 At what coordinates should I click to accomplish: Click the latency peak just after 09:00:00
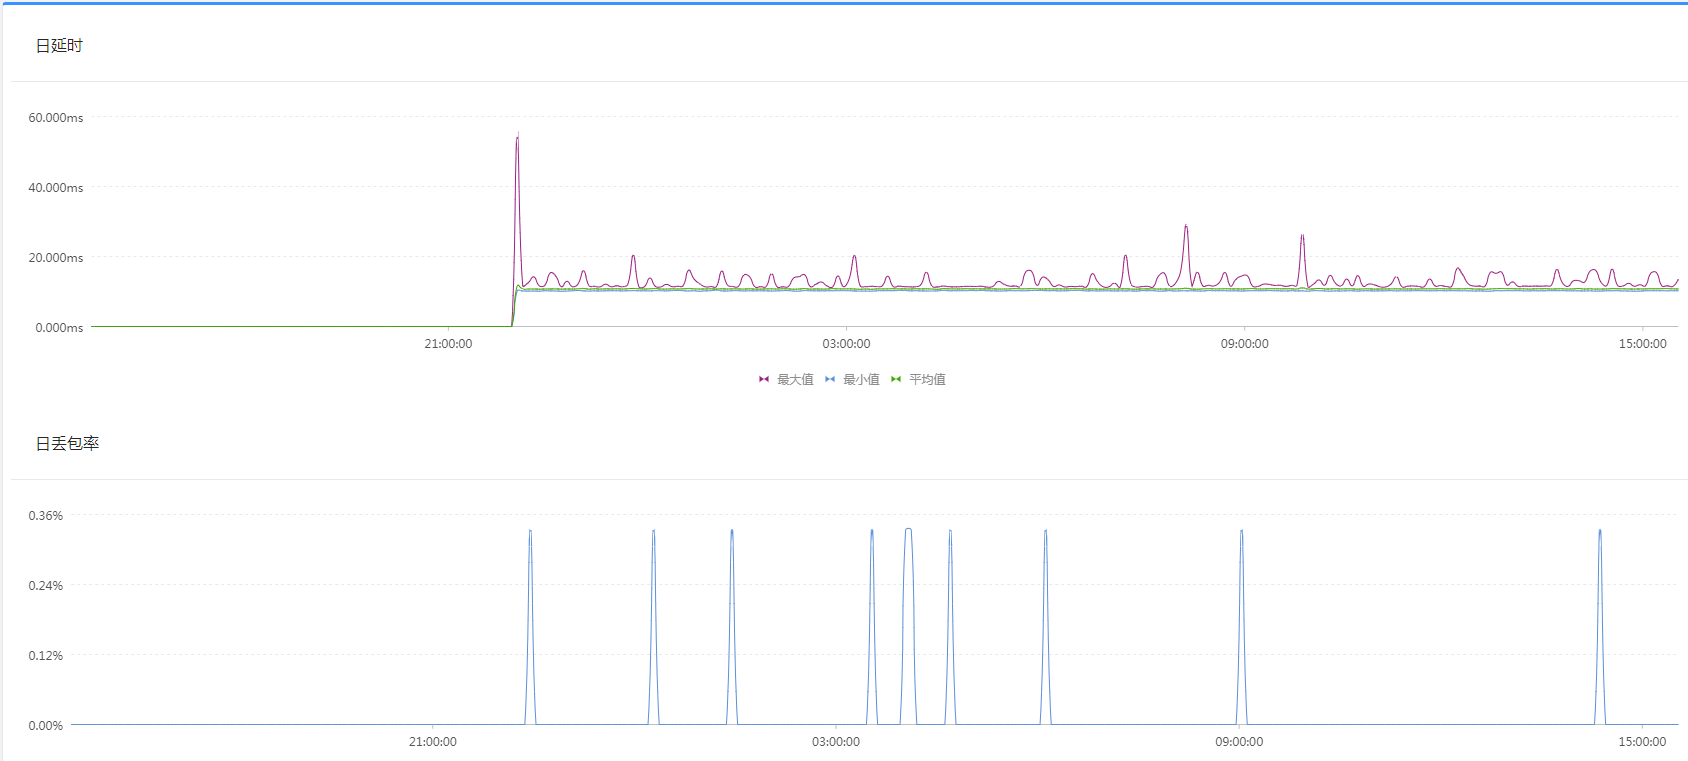(1302, 237)
